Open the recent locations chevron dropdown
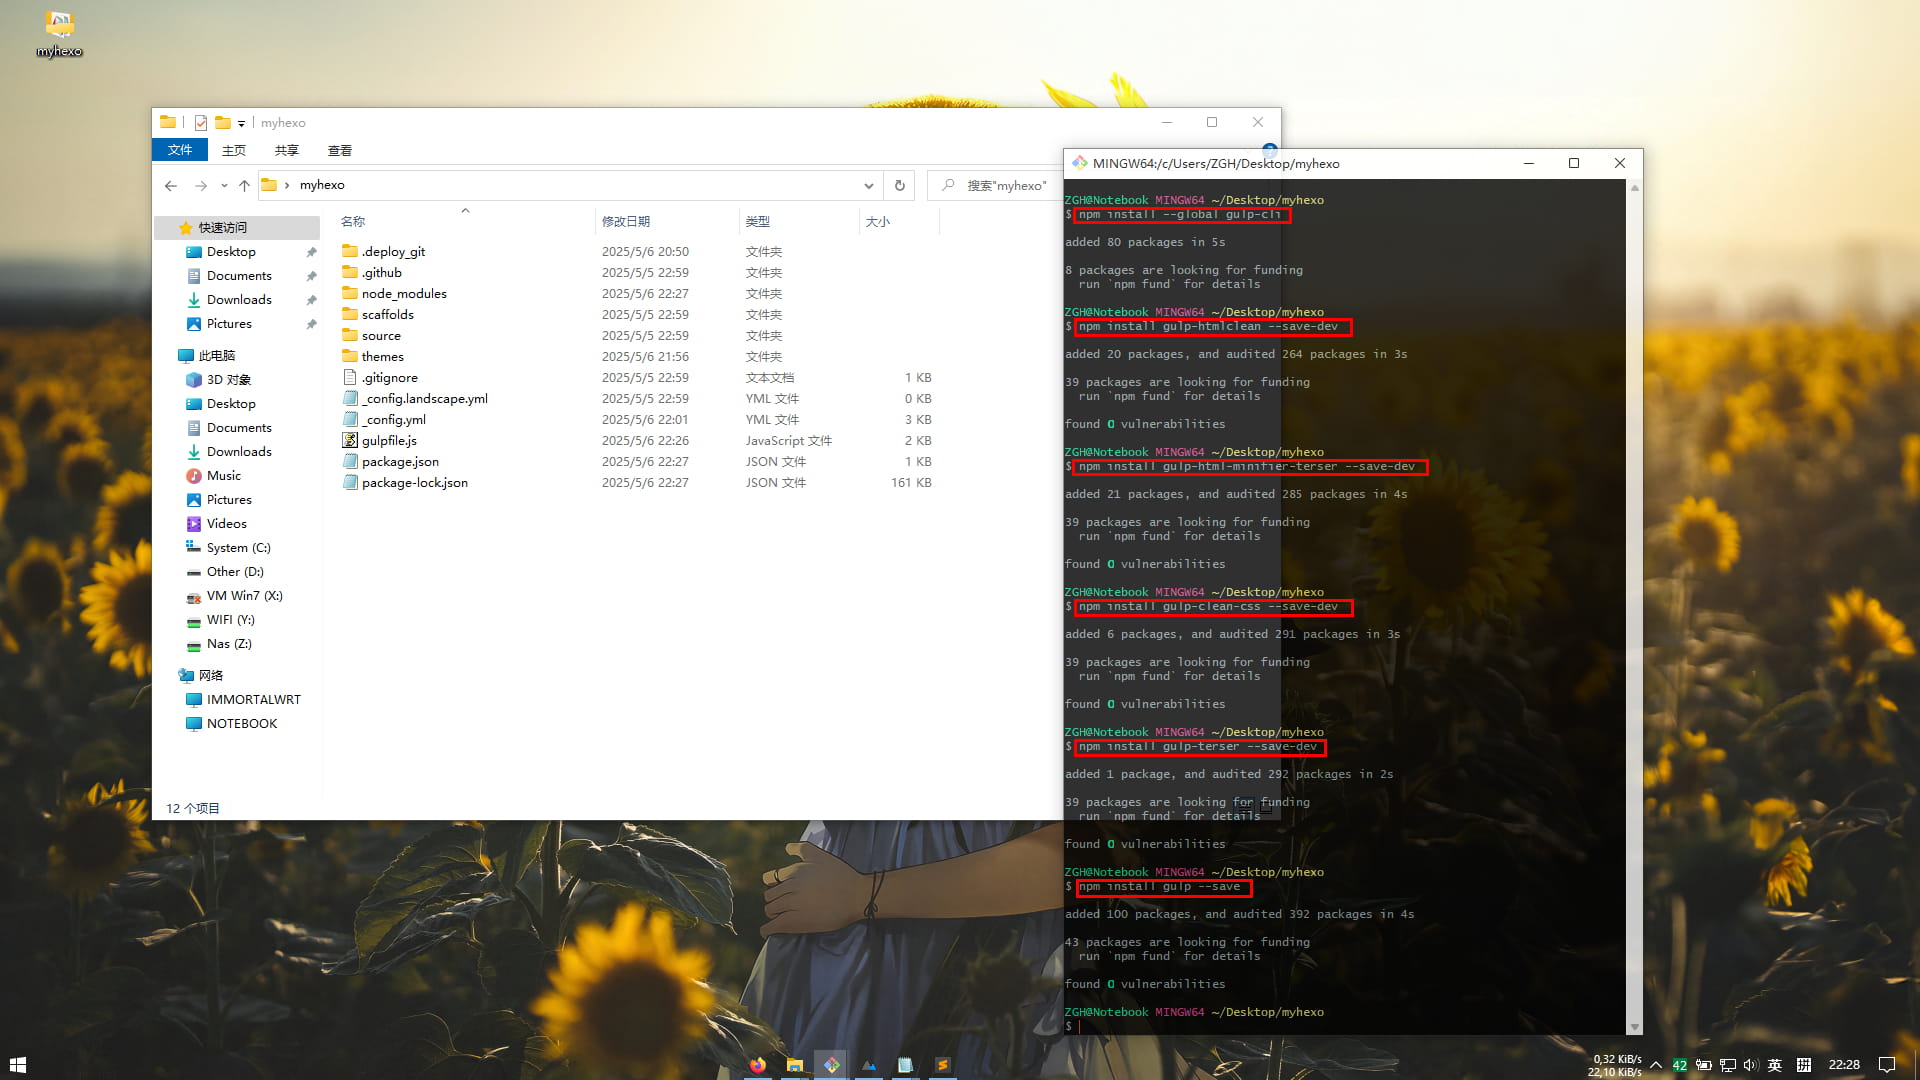1920x1080 pixels. [x=224, y=185]
